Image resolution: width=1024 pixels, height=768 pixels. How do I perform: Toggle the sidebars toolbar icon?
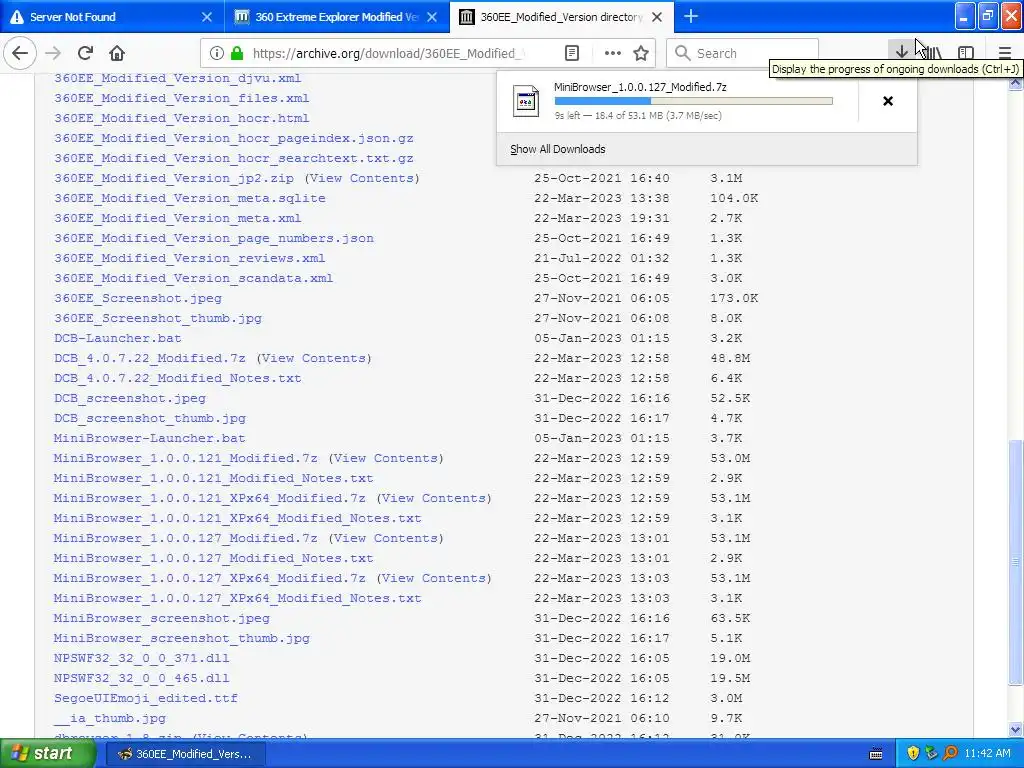[966, 53]
